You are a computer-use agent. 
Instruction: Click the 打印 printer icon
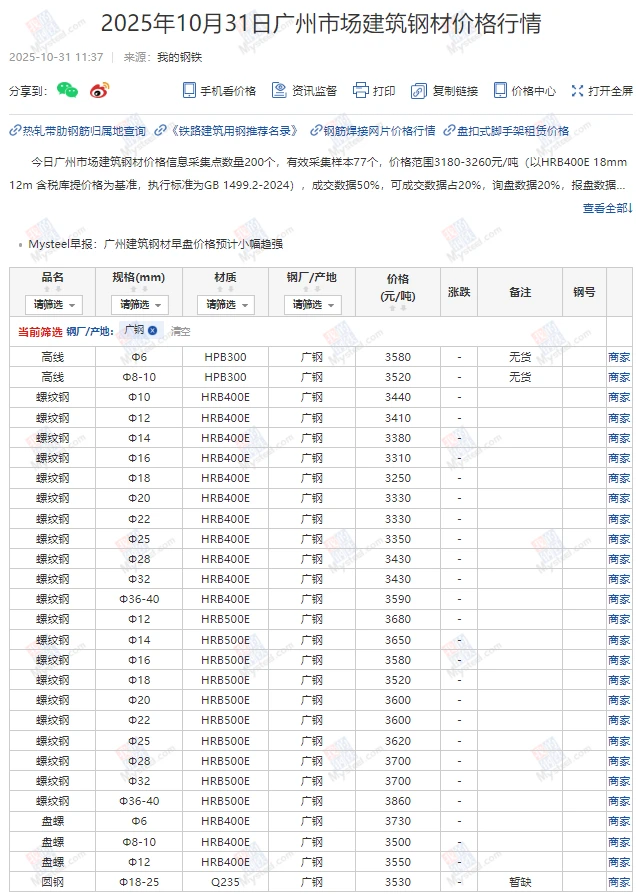[360, 91]
